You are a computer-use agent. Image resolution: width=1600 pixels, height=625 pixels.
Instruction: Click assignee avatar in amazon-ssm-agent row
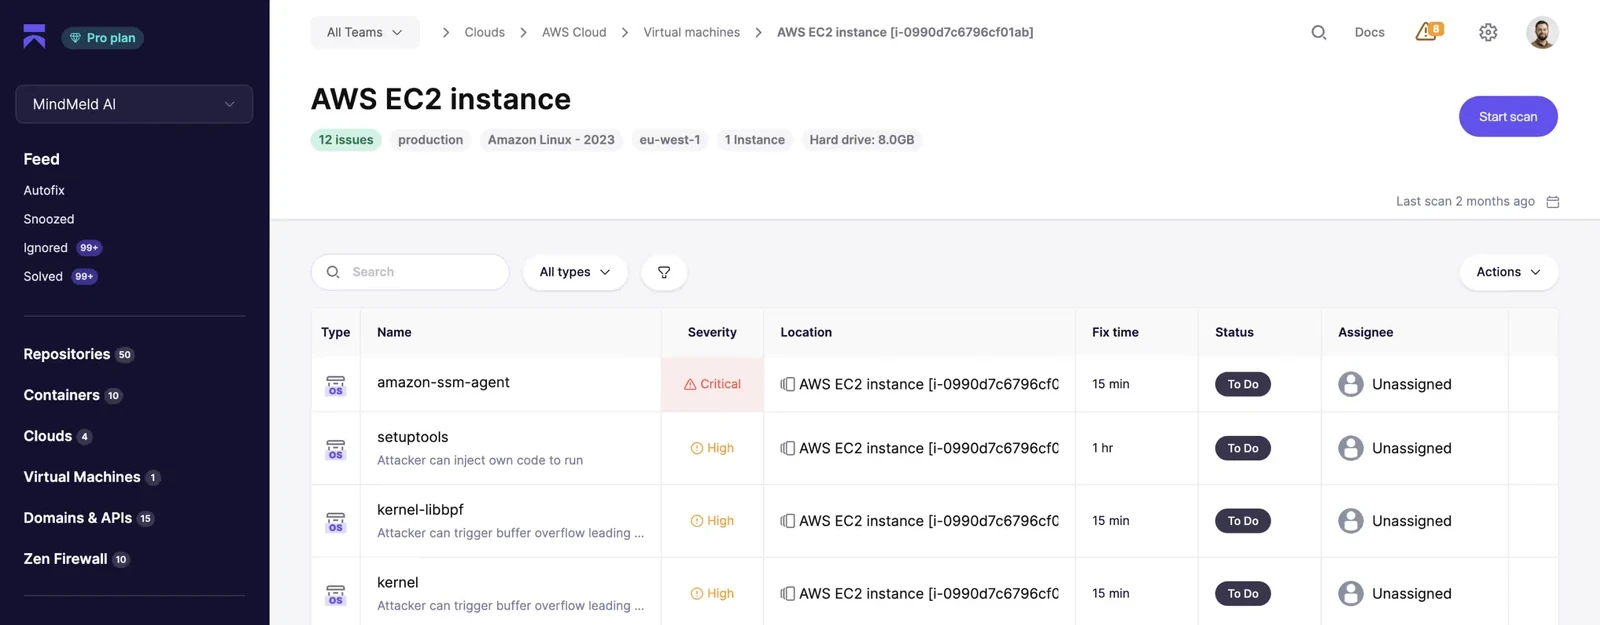1351,384
